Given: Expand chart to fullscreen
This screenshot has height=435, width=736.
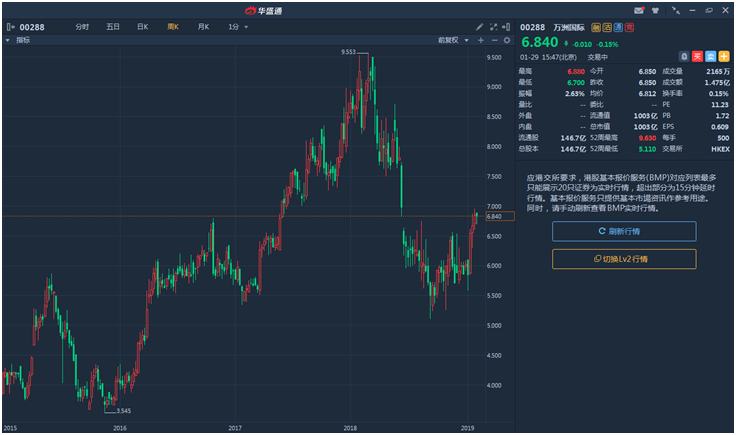Looking at the screenshot, I should 493,27.
